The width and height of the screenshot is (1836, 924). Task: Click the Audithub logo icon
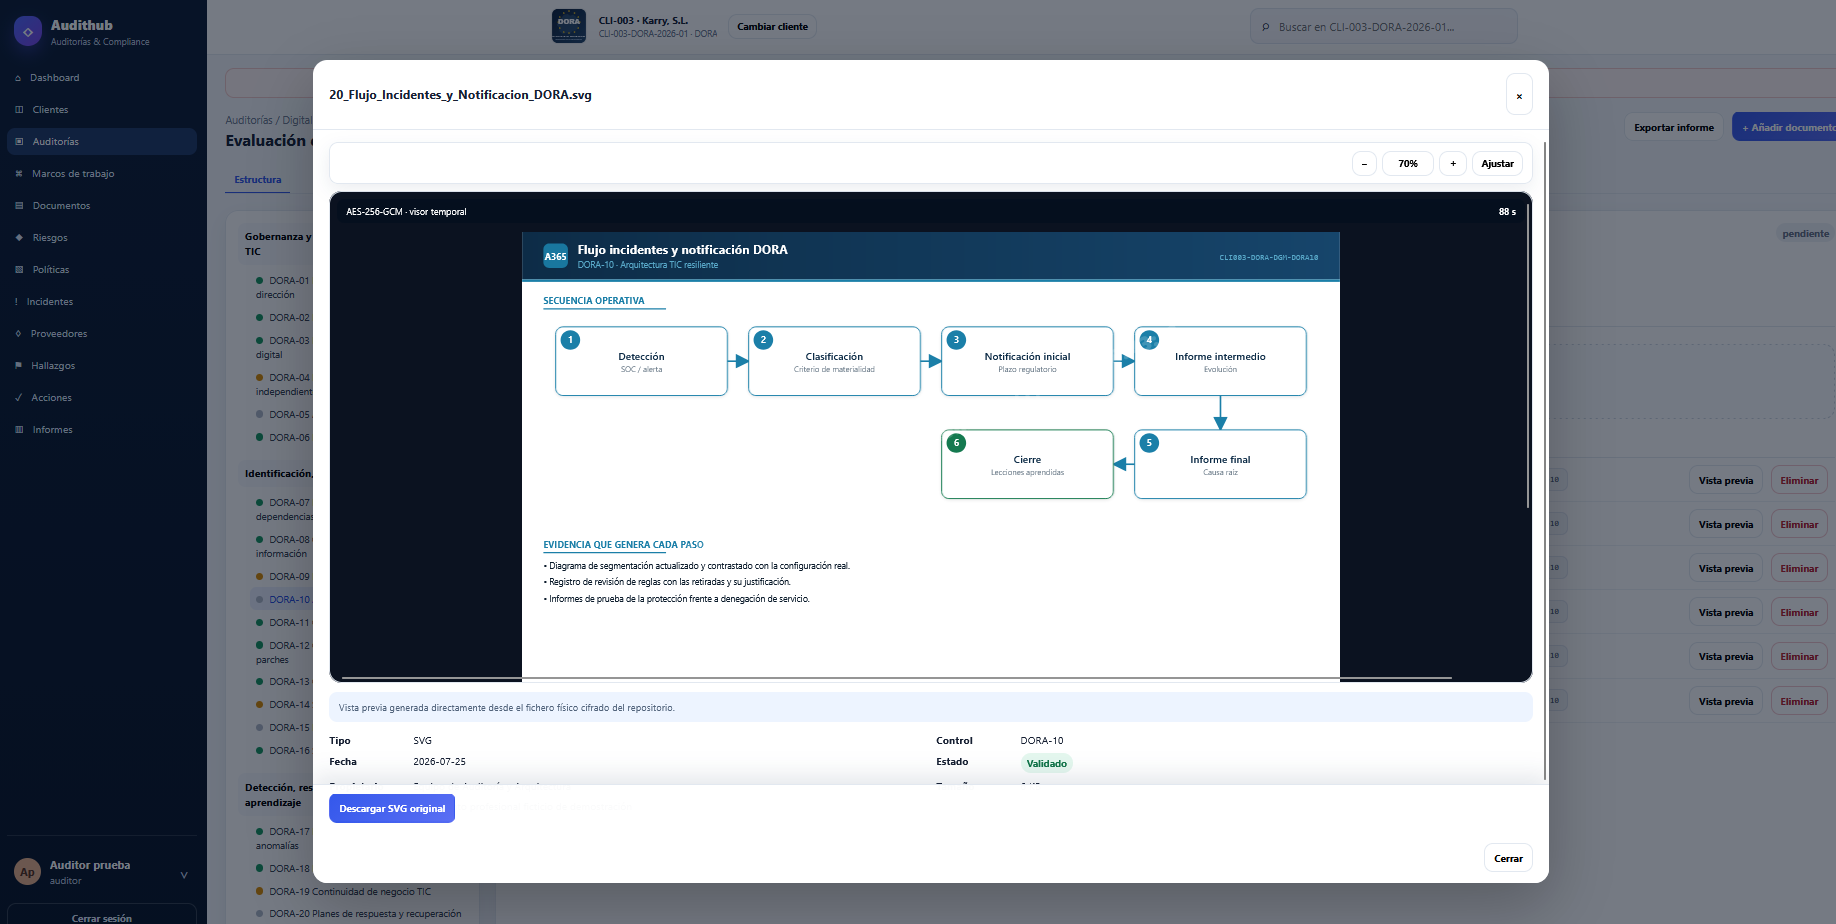pyautogui.click(x=28, y=32)
